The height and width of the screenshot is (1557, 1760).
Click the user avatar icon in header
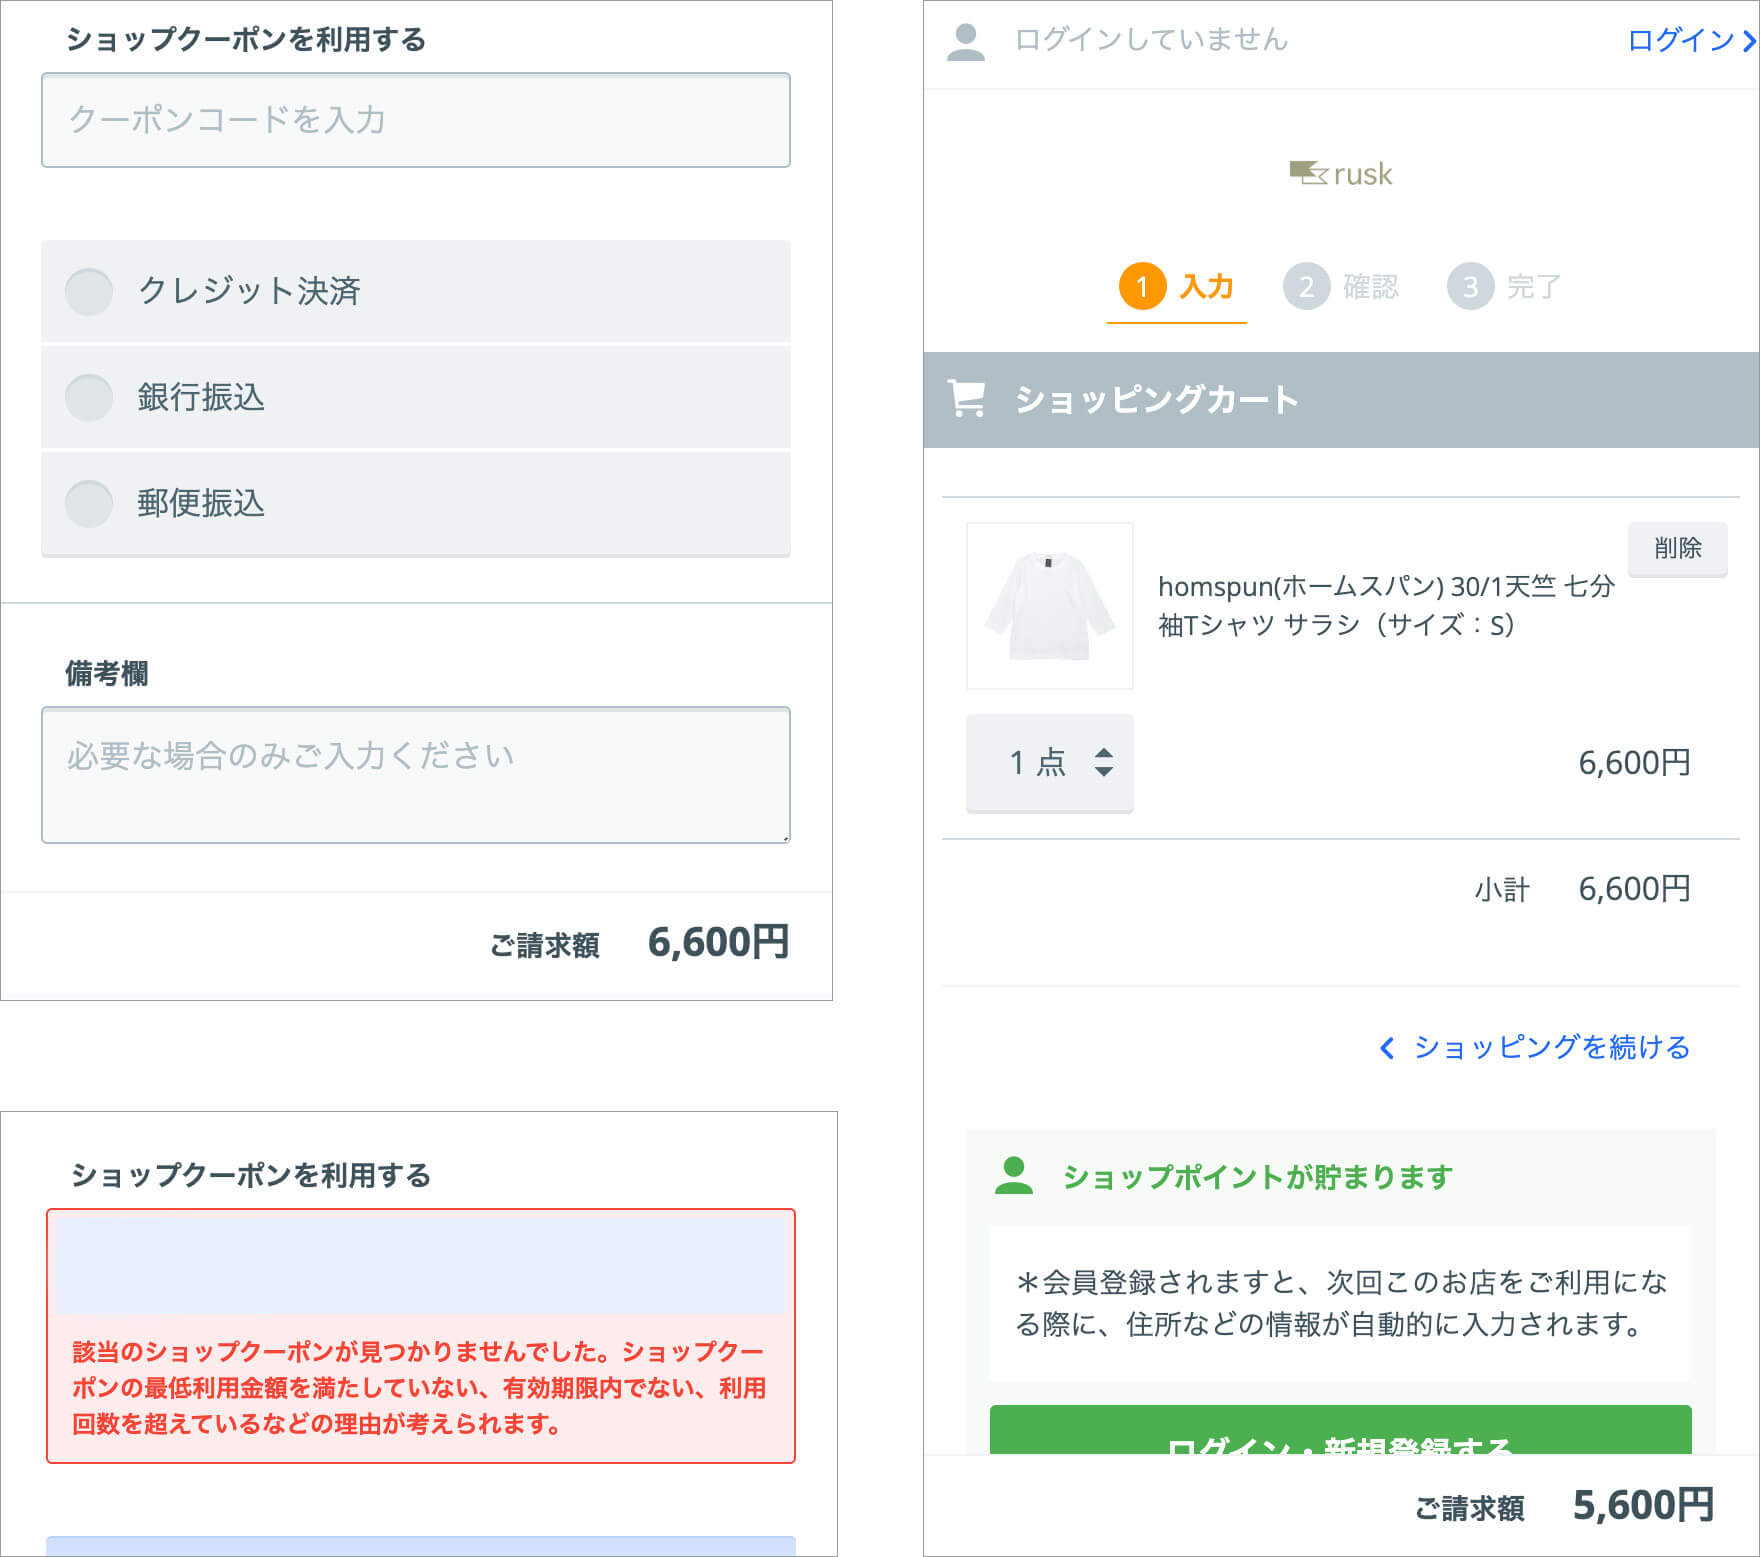pos(966,42)
